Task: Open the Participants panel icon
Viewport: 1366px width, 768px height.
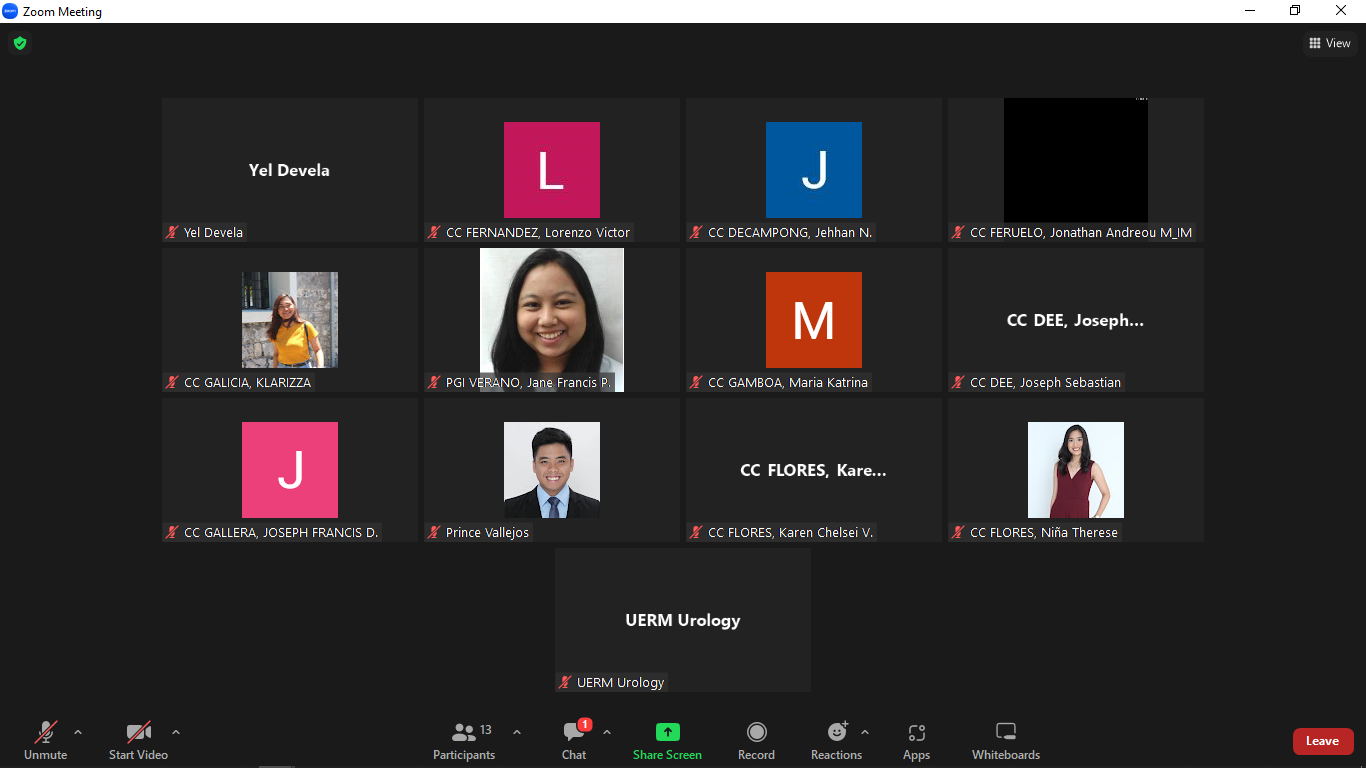Action: [464, 732]
